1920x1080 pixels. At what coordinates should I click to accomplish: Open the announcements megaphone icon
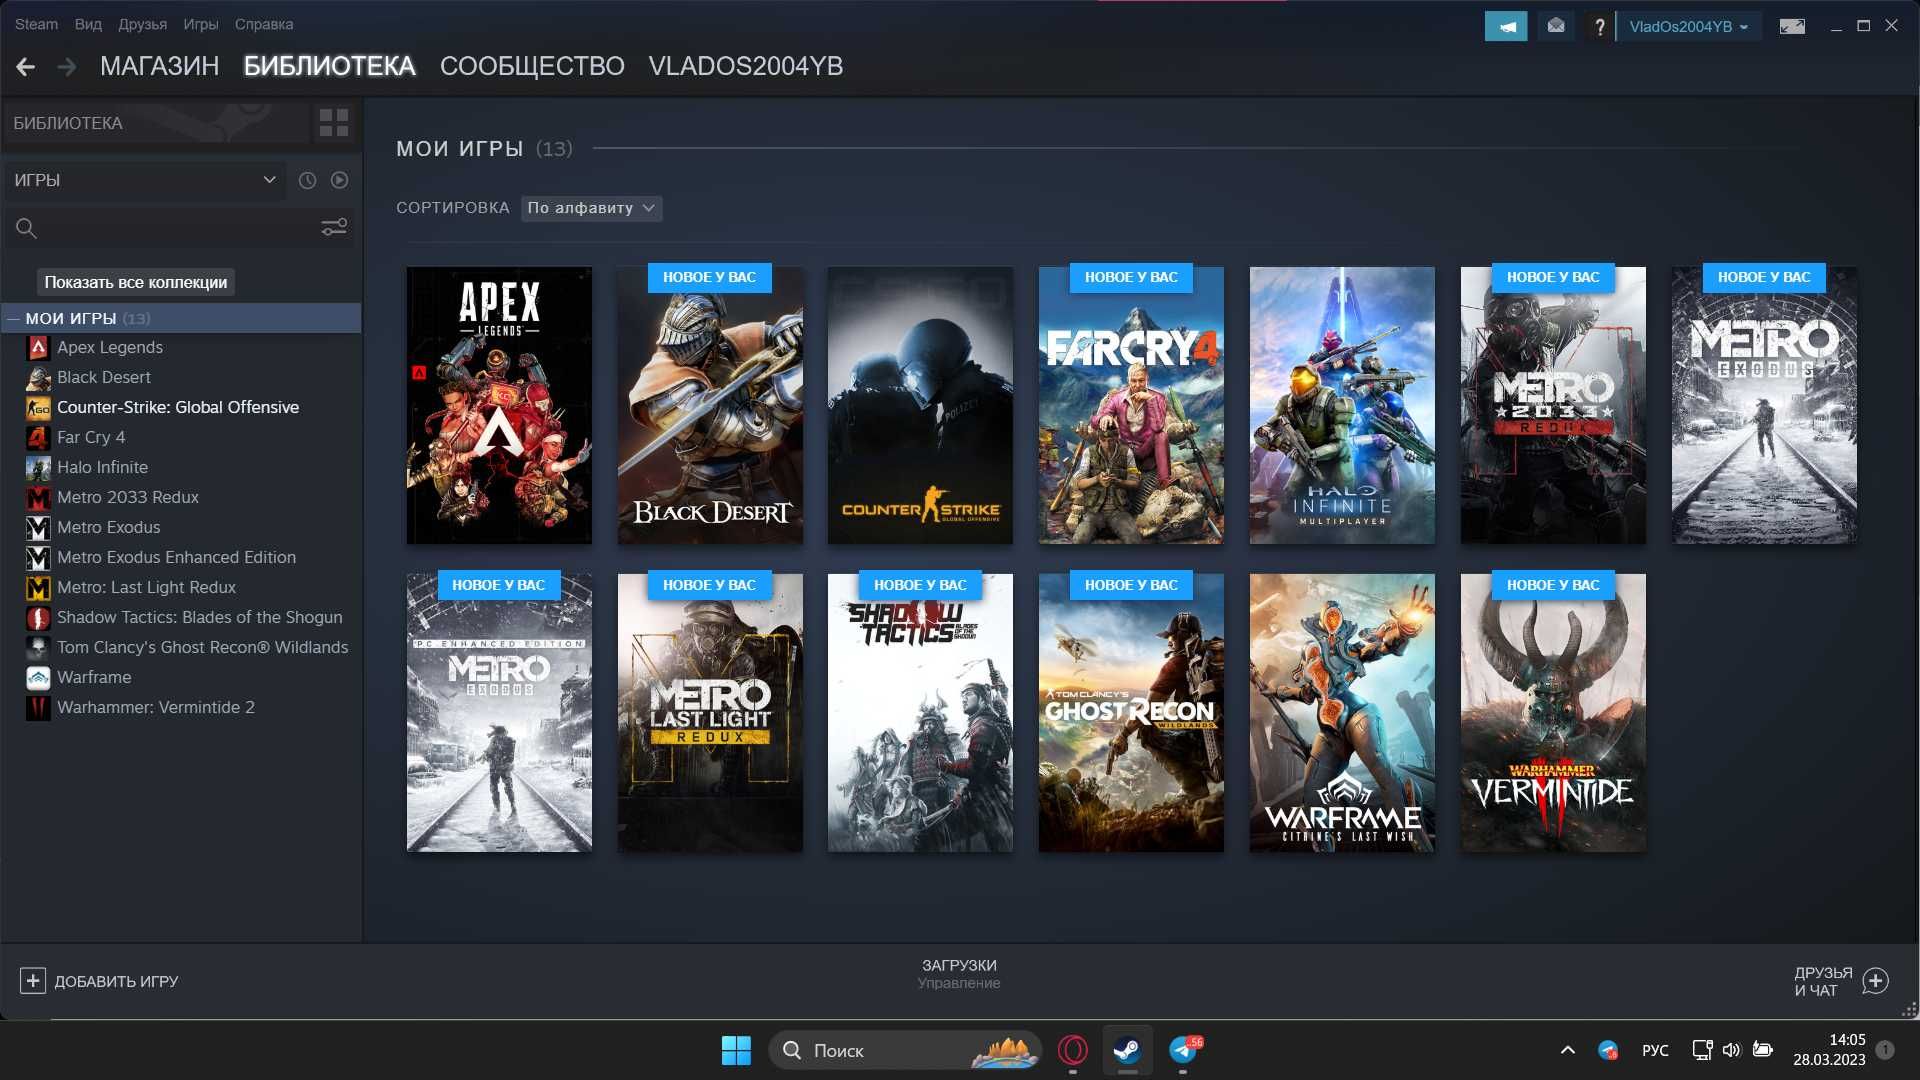[x=1506, y=26]
